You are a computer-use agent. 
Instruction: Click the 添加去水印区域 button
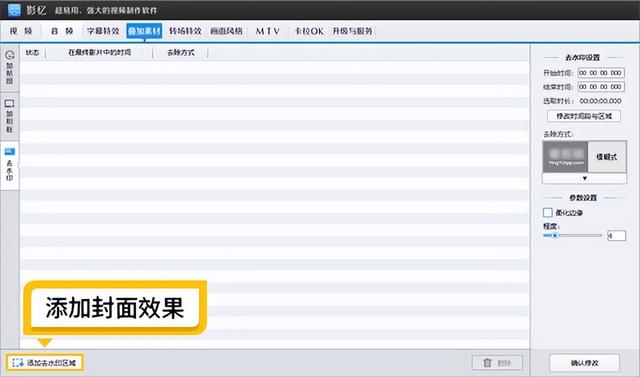pos(44,362)
